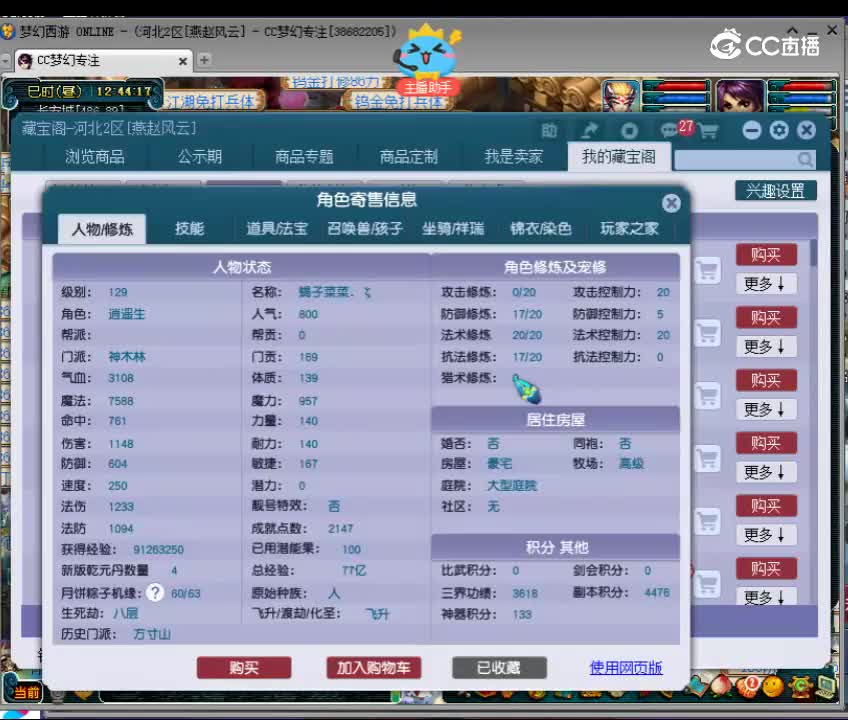This screenshot has height=720, width=848.
Task: Open the 使用网页版 link
Action: pyautogui.click(x=626, y=668)
